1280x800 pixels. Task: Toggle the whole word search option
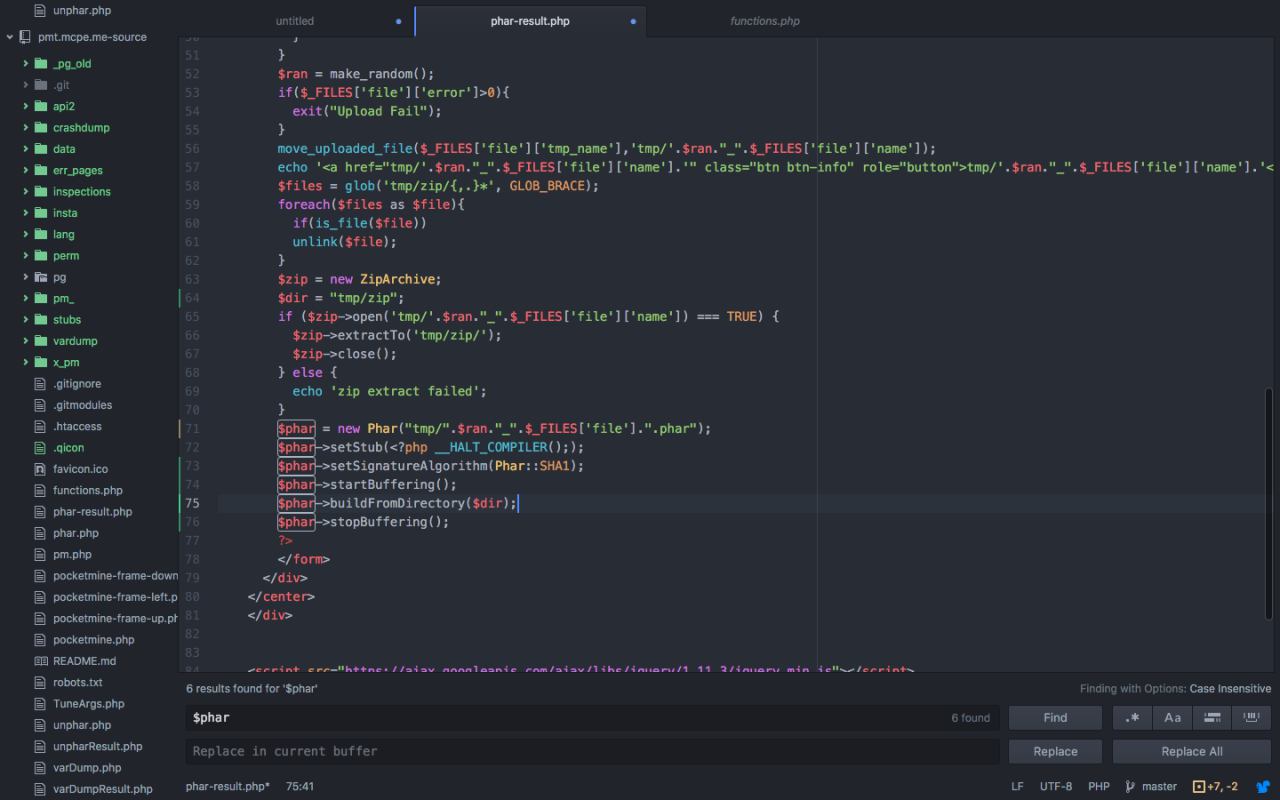pyautogui.click(x=1251, y=717)
